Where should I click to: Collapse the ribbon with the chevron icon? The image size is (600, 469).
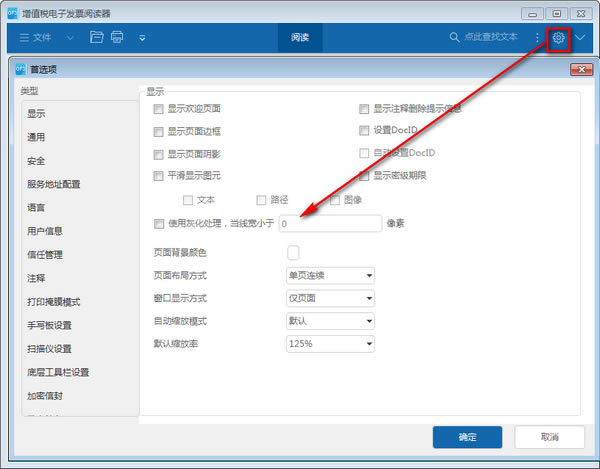click(580, 37)
